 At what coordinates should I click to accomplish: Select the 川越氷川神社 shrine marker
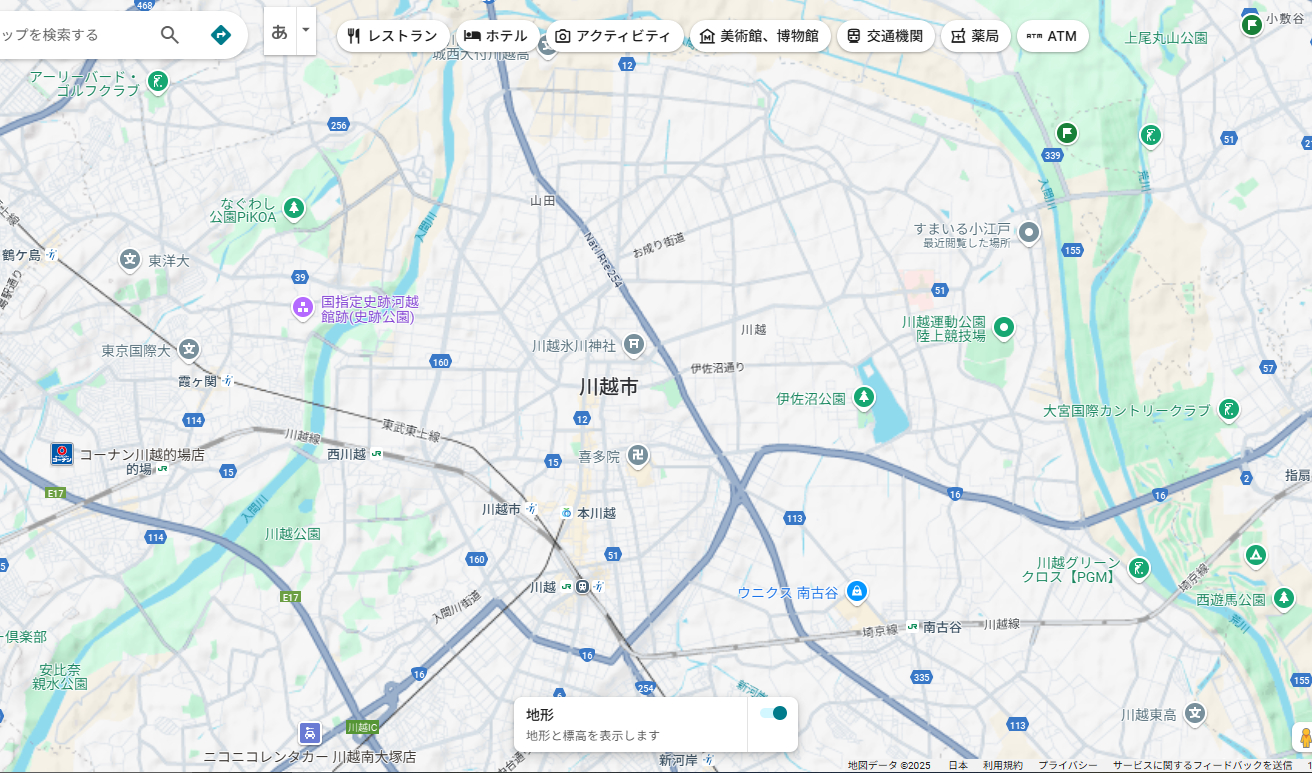click(x=634, y=344)
